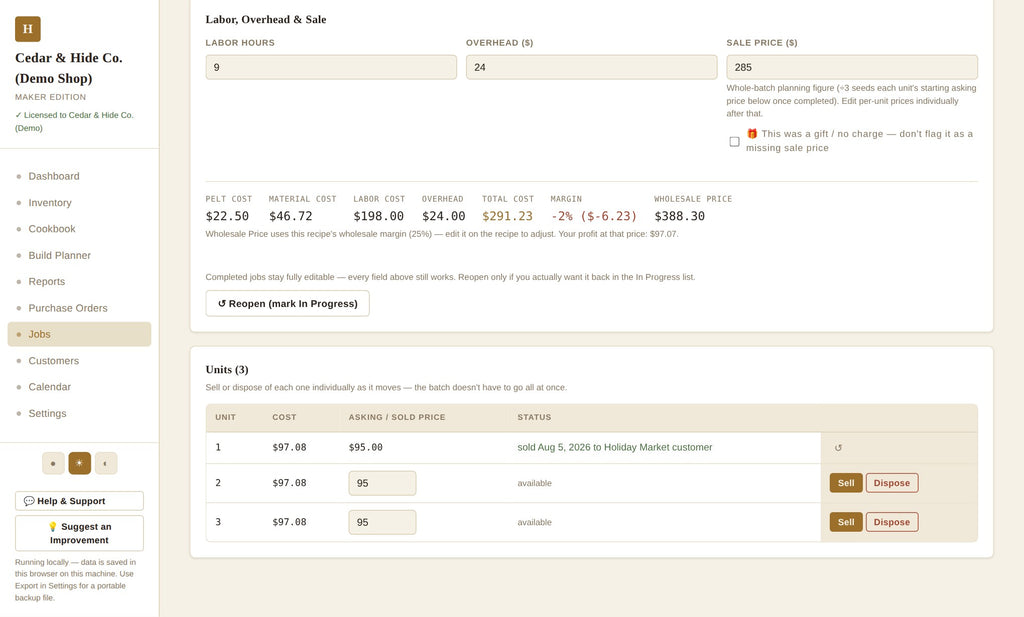Toggle the gift / no charge checkbox
This screenshot has height=617, width=1024.
734,141
